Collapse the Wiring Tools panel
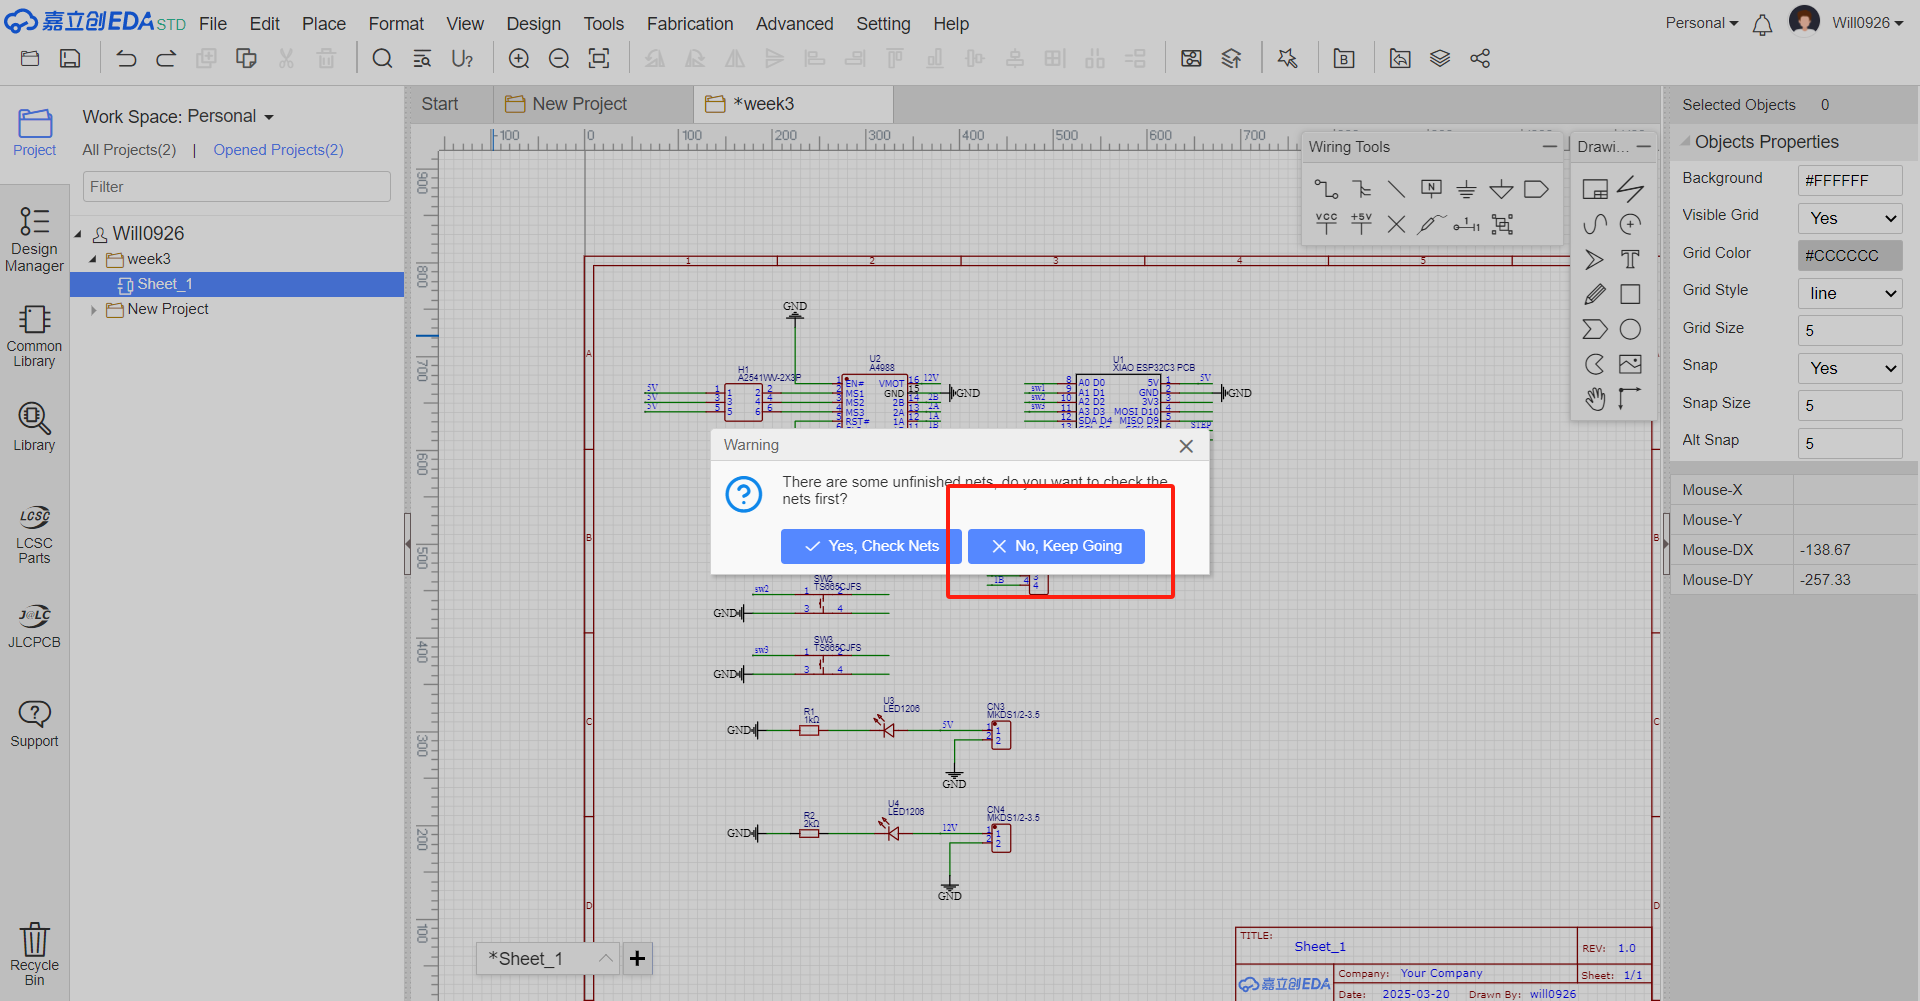The image size is (1920, 1001). [x=1549, y=147]
